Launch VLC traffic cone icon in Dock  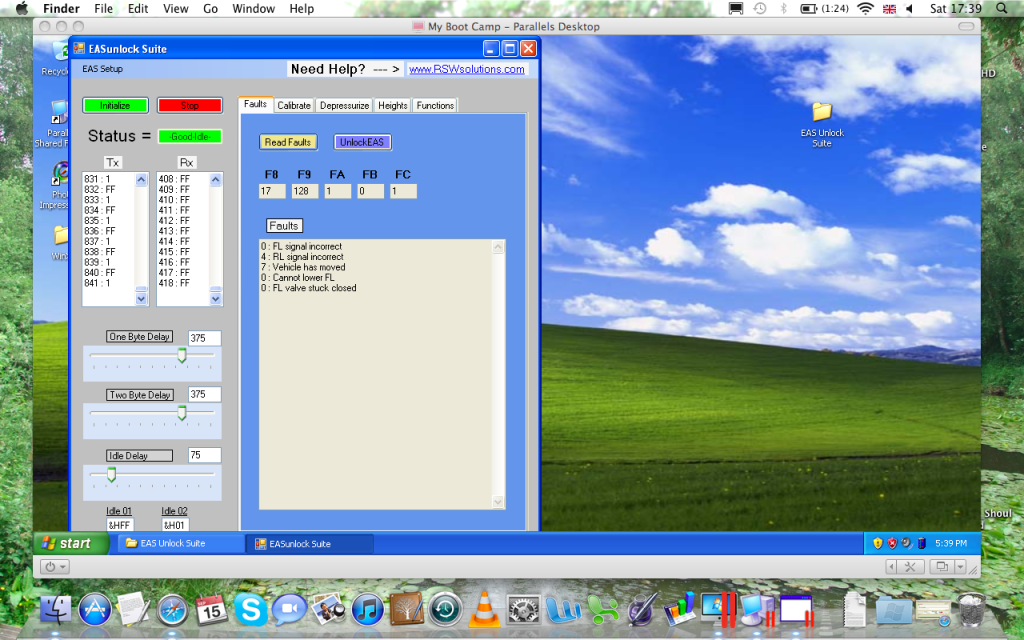click(485, 609)
